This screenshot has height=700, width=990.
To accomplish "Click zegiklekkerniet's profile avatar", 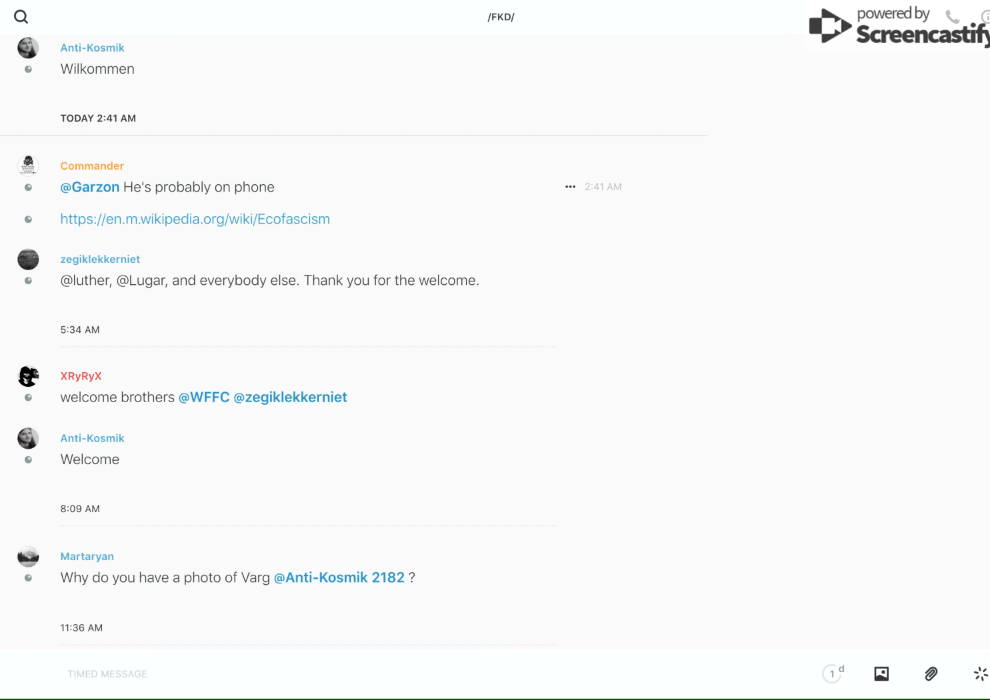I will point(28,260).
